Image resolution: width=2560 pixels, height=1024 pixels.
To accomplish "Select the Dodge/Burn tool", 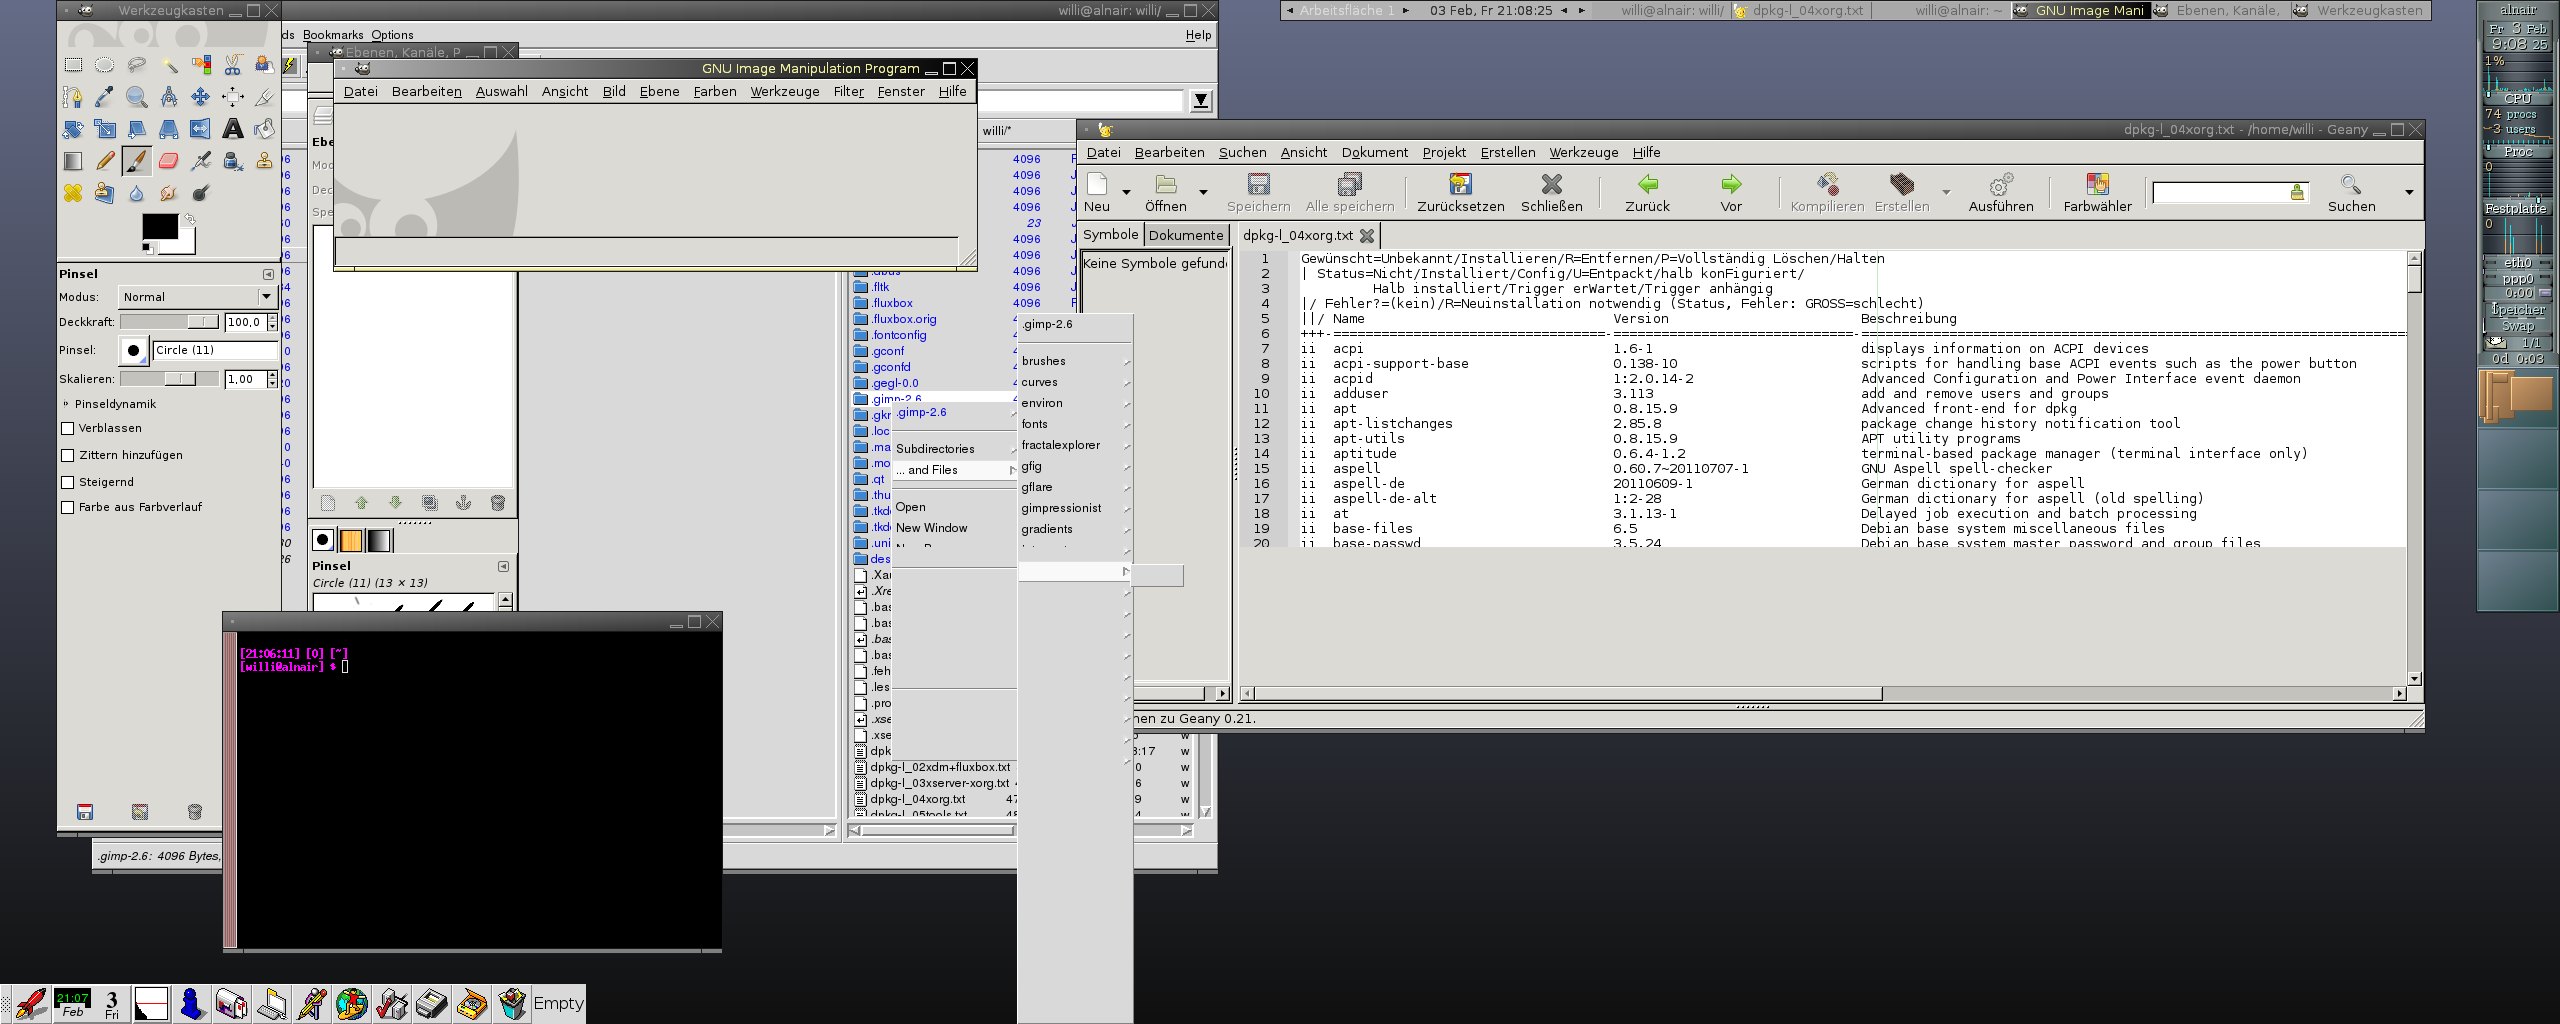I will [201, 193].
